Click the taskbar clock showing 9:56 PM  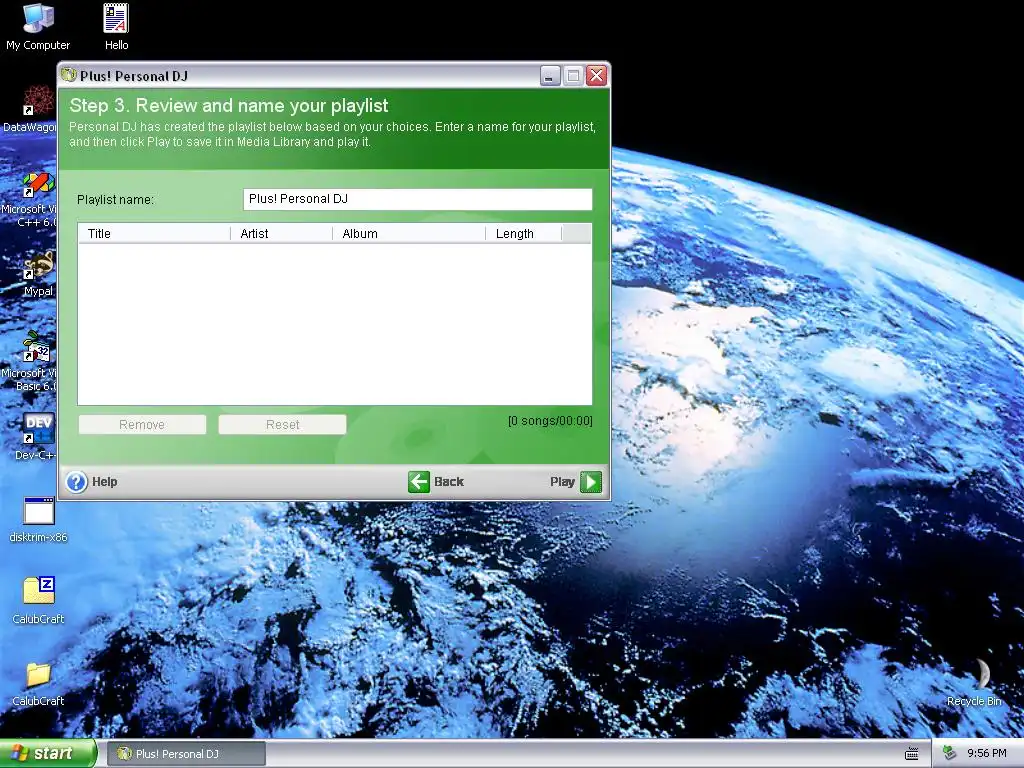(x=987, y=753)
